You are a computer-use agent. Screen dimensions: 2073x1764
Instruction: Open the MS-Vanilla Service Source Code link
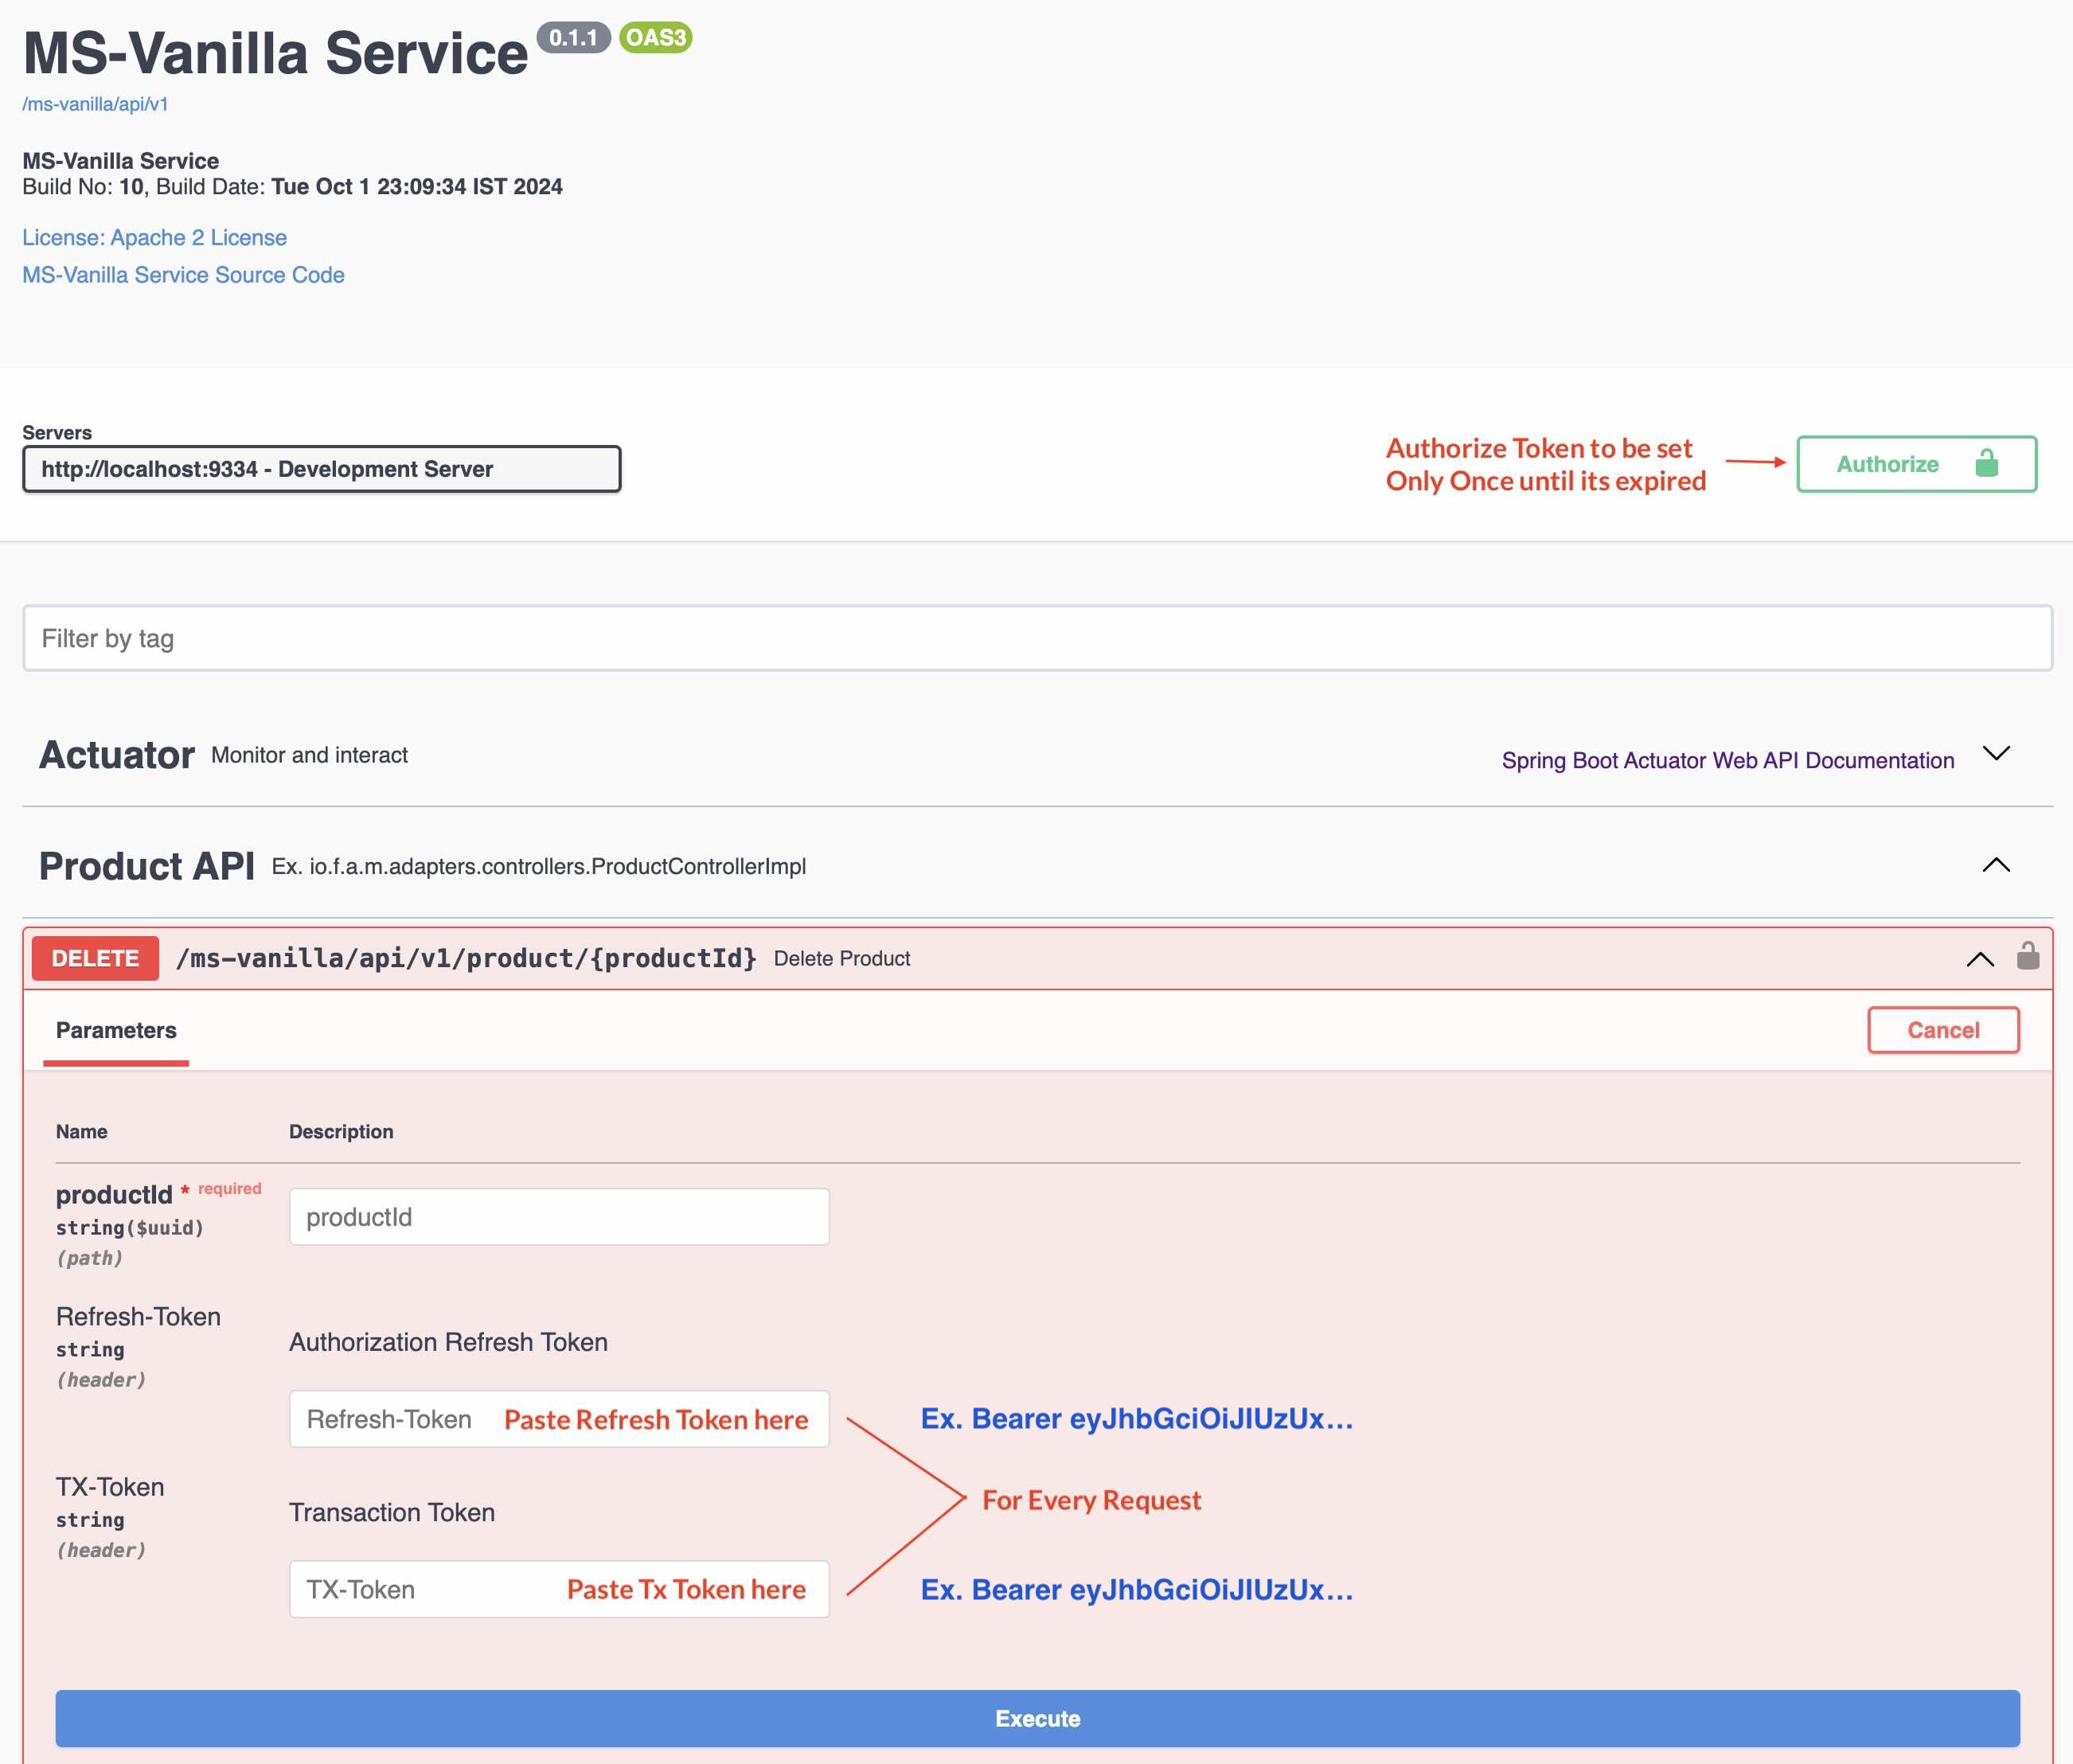183,274
